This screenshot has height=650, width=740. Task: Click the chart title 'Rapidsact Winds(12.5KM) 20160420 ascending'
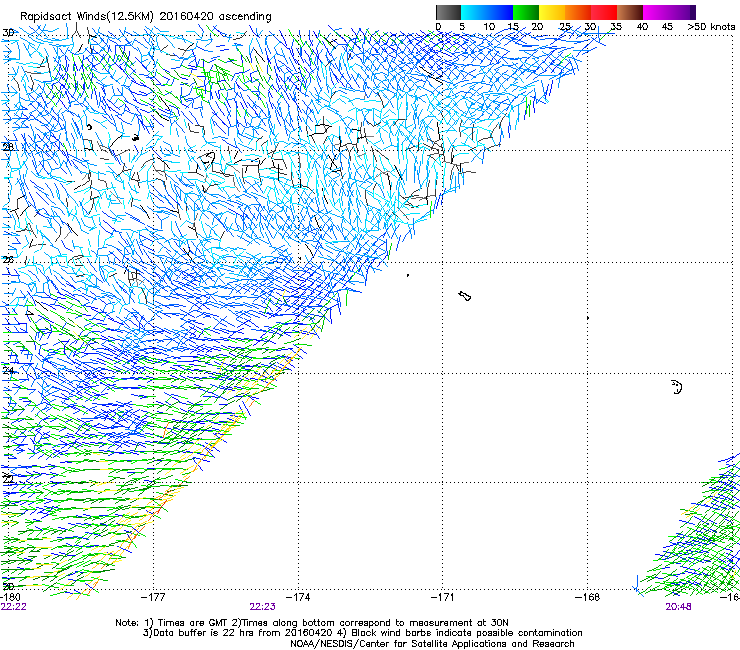146,17
